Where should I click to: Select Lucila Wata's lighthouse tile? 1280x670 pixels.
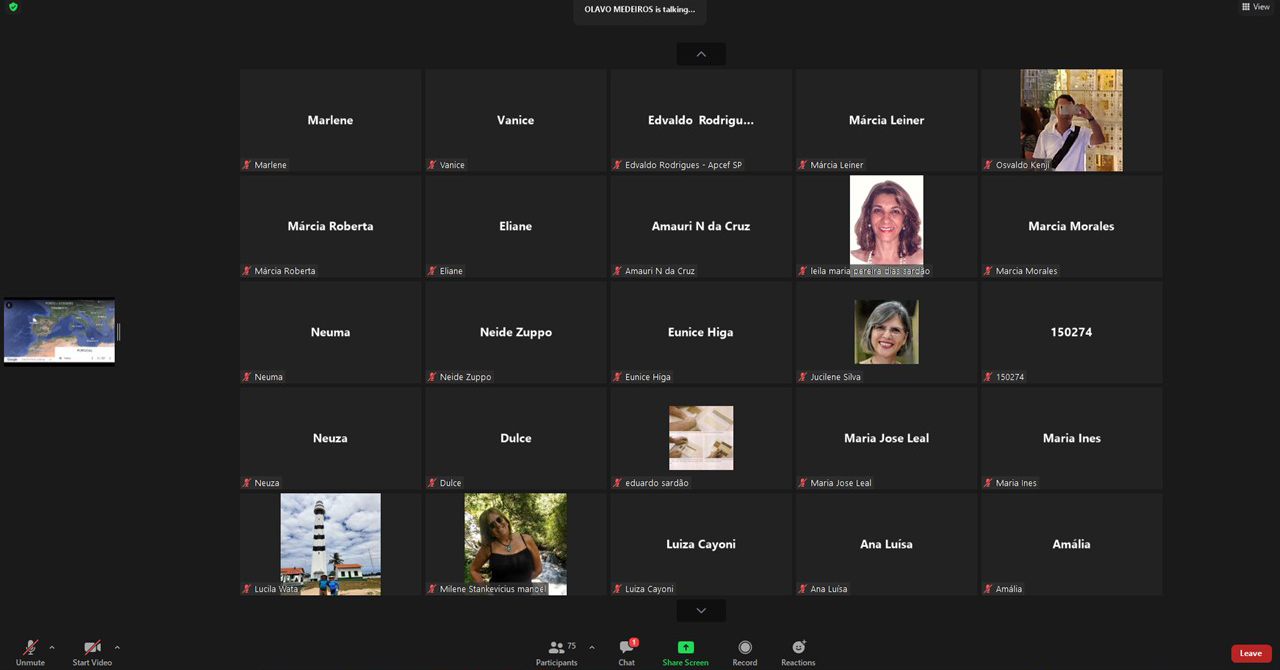(330, 544)
